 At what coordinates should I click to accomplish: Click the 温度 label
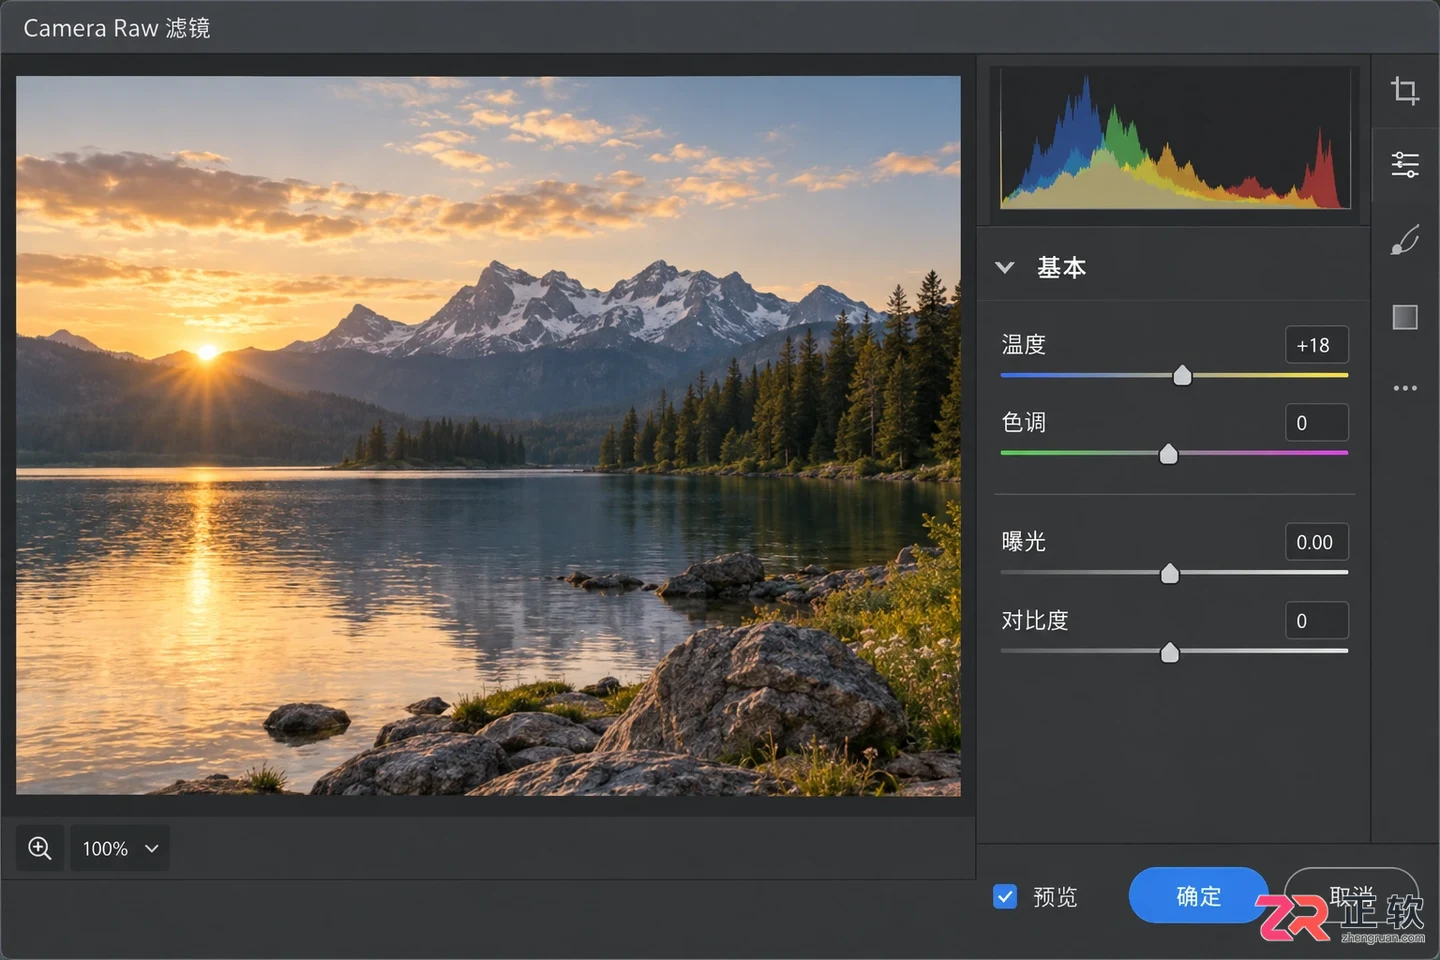pos(1024,345)
